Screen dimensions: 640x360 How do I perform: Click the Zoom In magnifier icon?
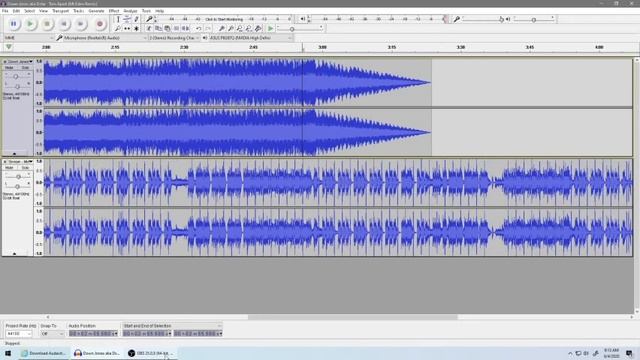click(x=222, y=29)
